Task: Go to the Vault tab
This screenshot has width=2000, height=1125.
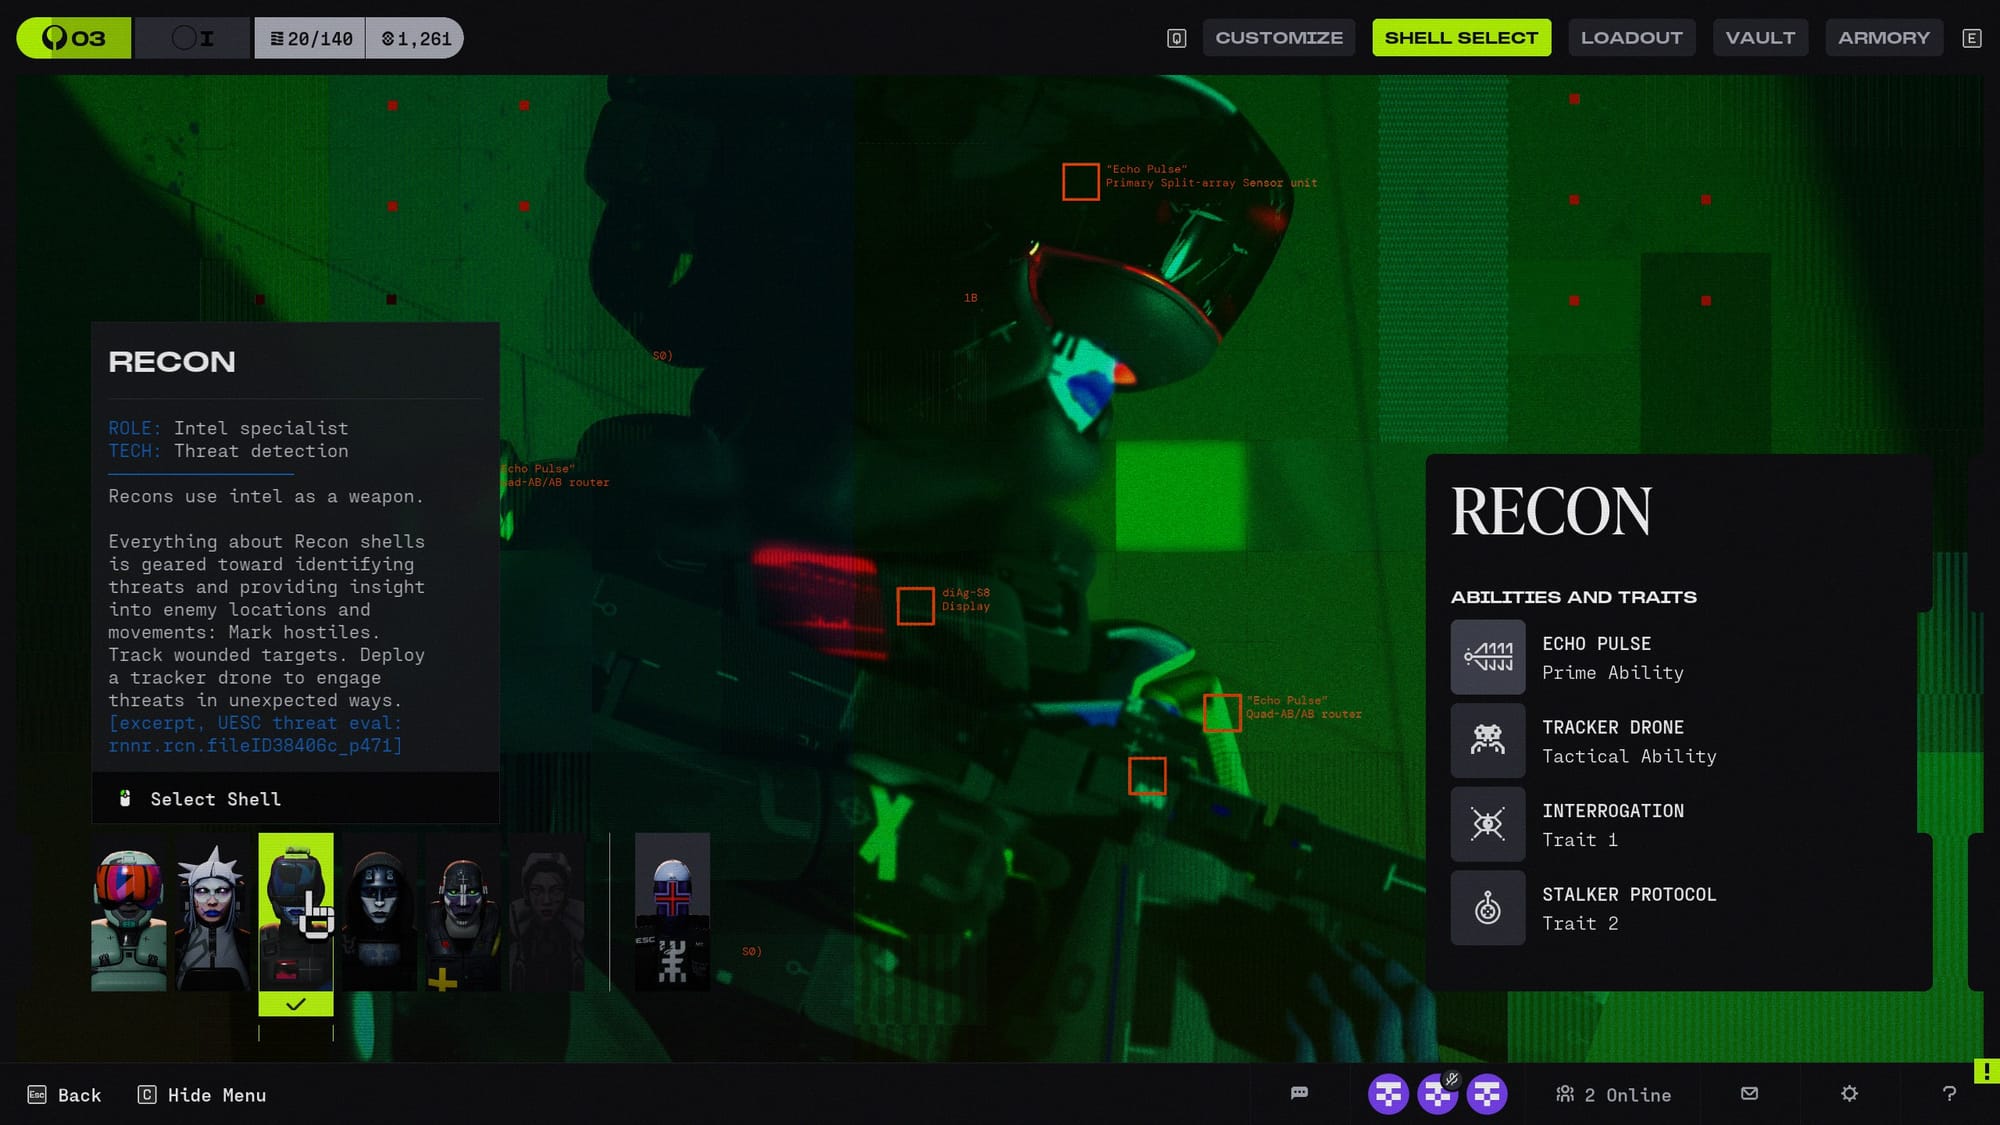Action: pos(1760,38)
